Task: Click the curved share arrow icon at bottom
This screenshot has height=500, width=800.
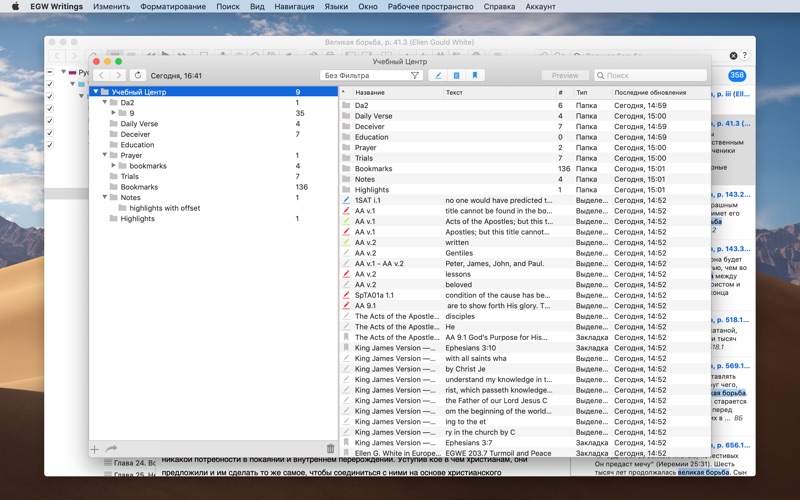Action: point(111,449)
